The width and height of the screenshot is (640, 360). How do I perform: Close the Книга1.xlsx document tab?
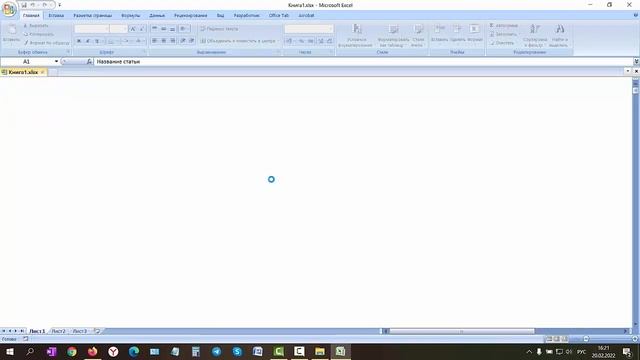pos(42,72)
